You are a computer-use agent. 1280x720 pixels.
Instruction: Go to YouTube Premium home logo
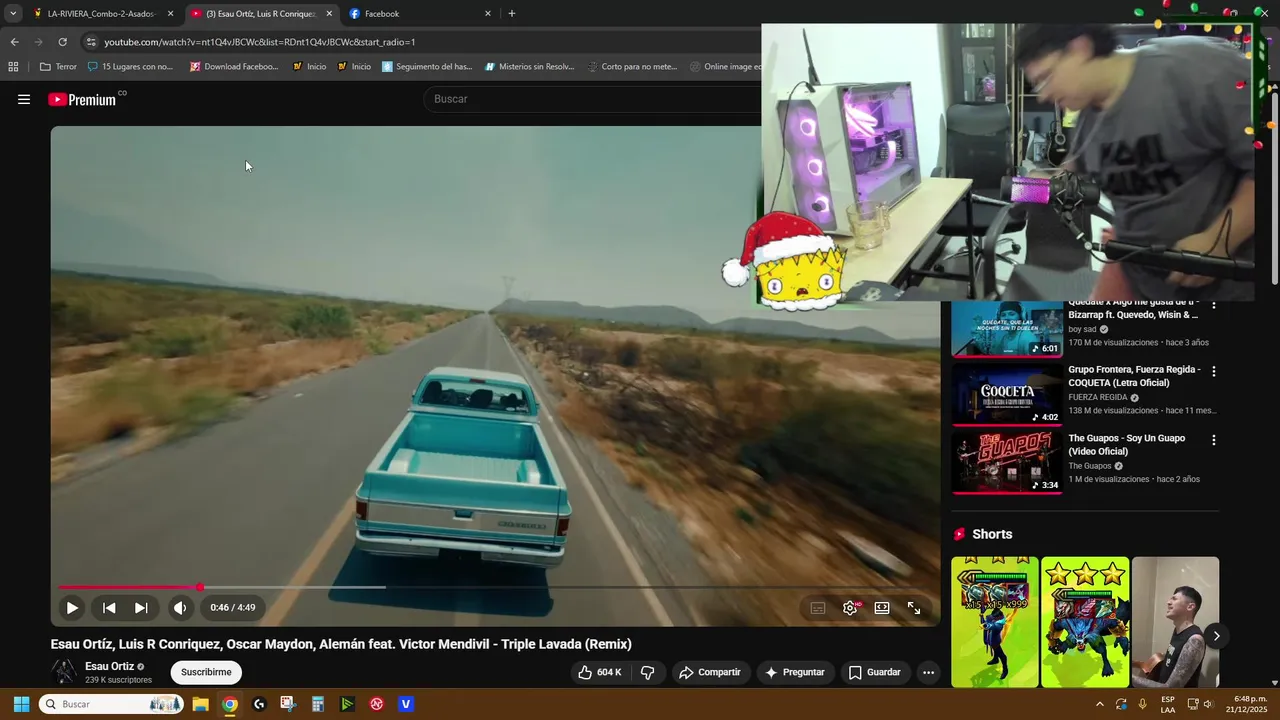pos(82,99)
